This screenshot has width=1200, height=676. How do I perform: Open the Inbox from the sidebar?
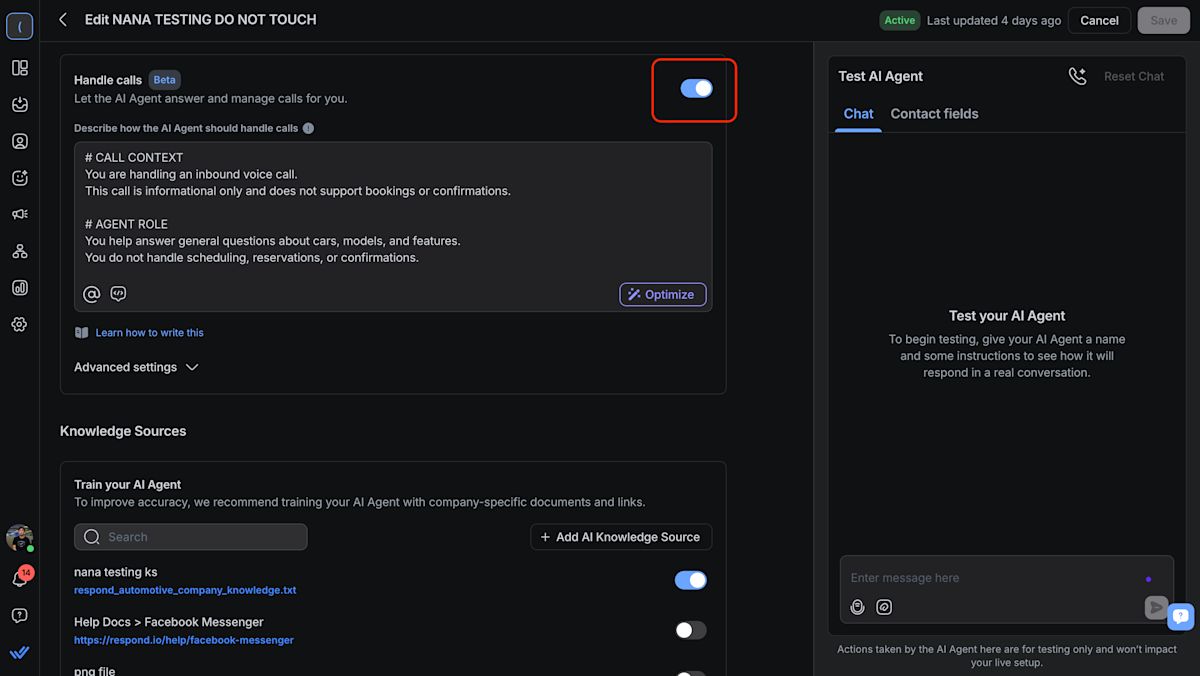tap(19, 104)
